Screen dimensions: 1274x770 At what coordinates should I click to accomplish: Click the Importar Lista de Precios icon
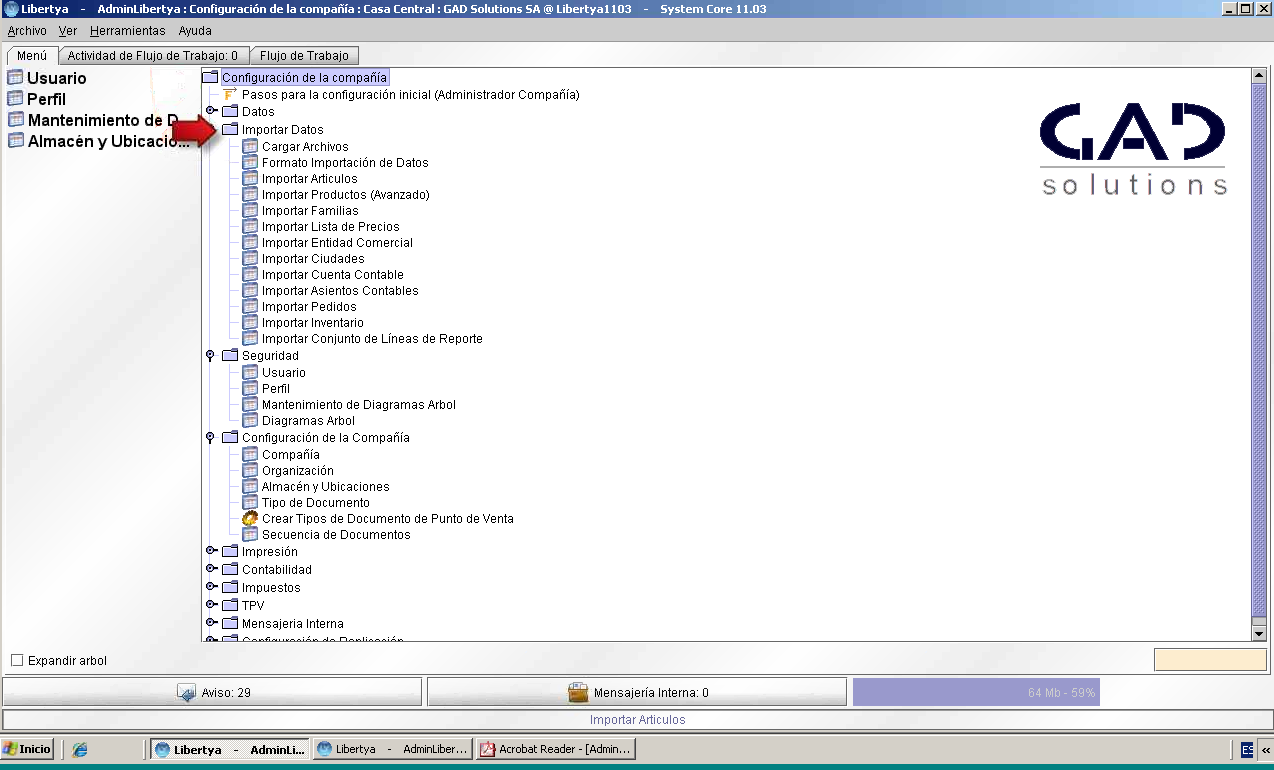(250, 227)
